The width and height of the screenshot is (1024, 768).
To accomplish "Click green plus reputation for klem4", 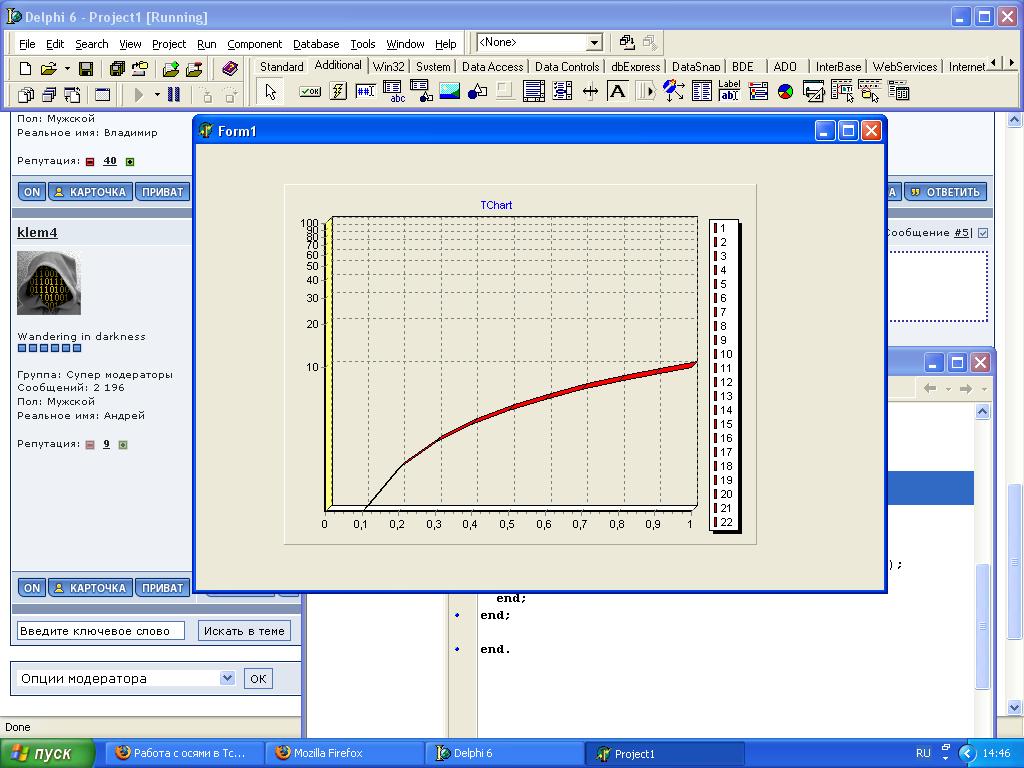I will pos(123,445).
